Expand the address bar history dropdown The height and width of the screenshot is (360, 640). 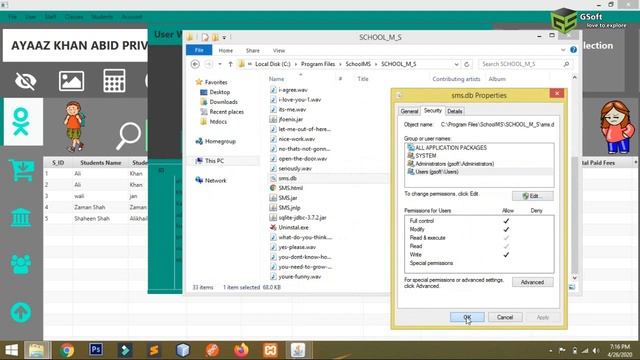pos(456,64)
